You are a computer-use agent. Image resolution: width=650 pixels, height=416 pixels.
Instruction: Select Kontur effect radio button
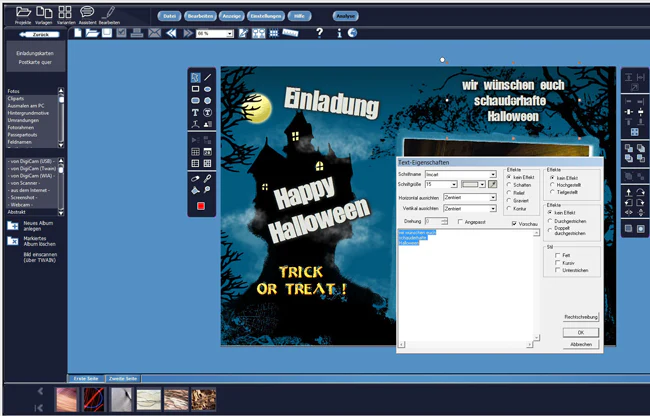point(509,208)
